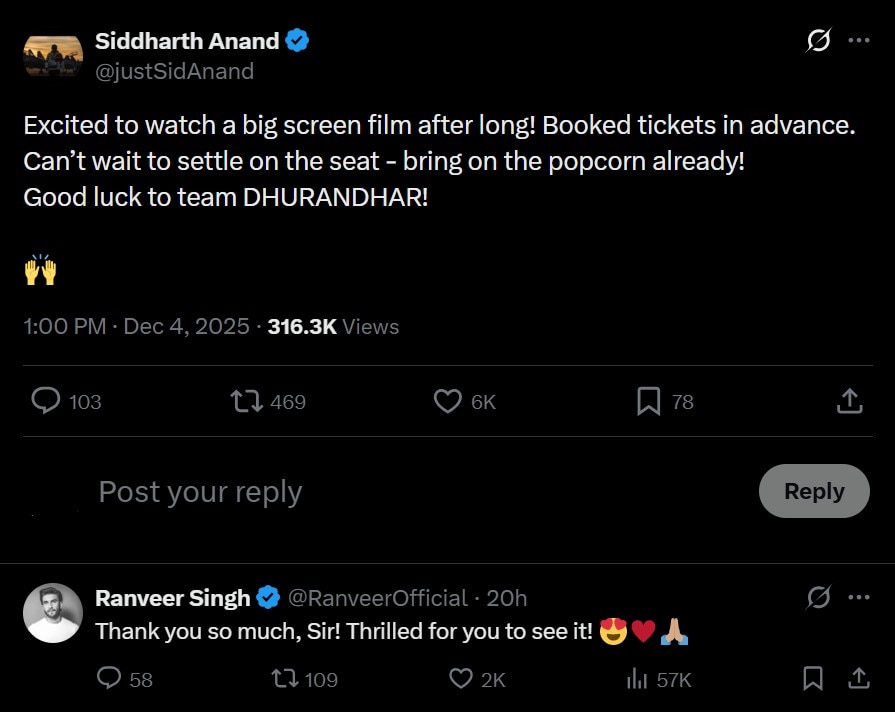
Task: Bookmark Siddharth Anand's post
Action: [x=648, y=401]
